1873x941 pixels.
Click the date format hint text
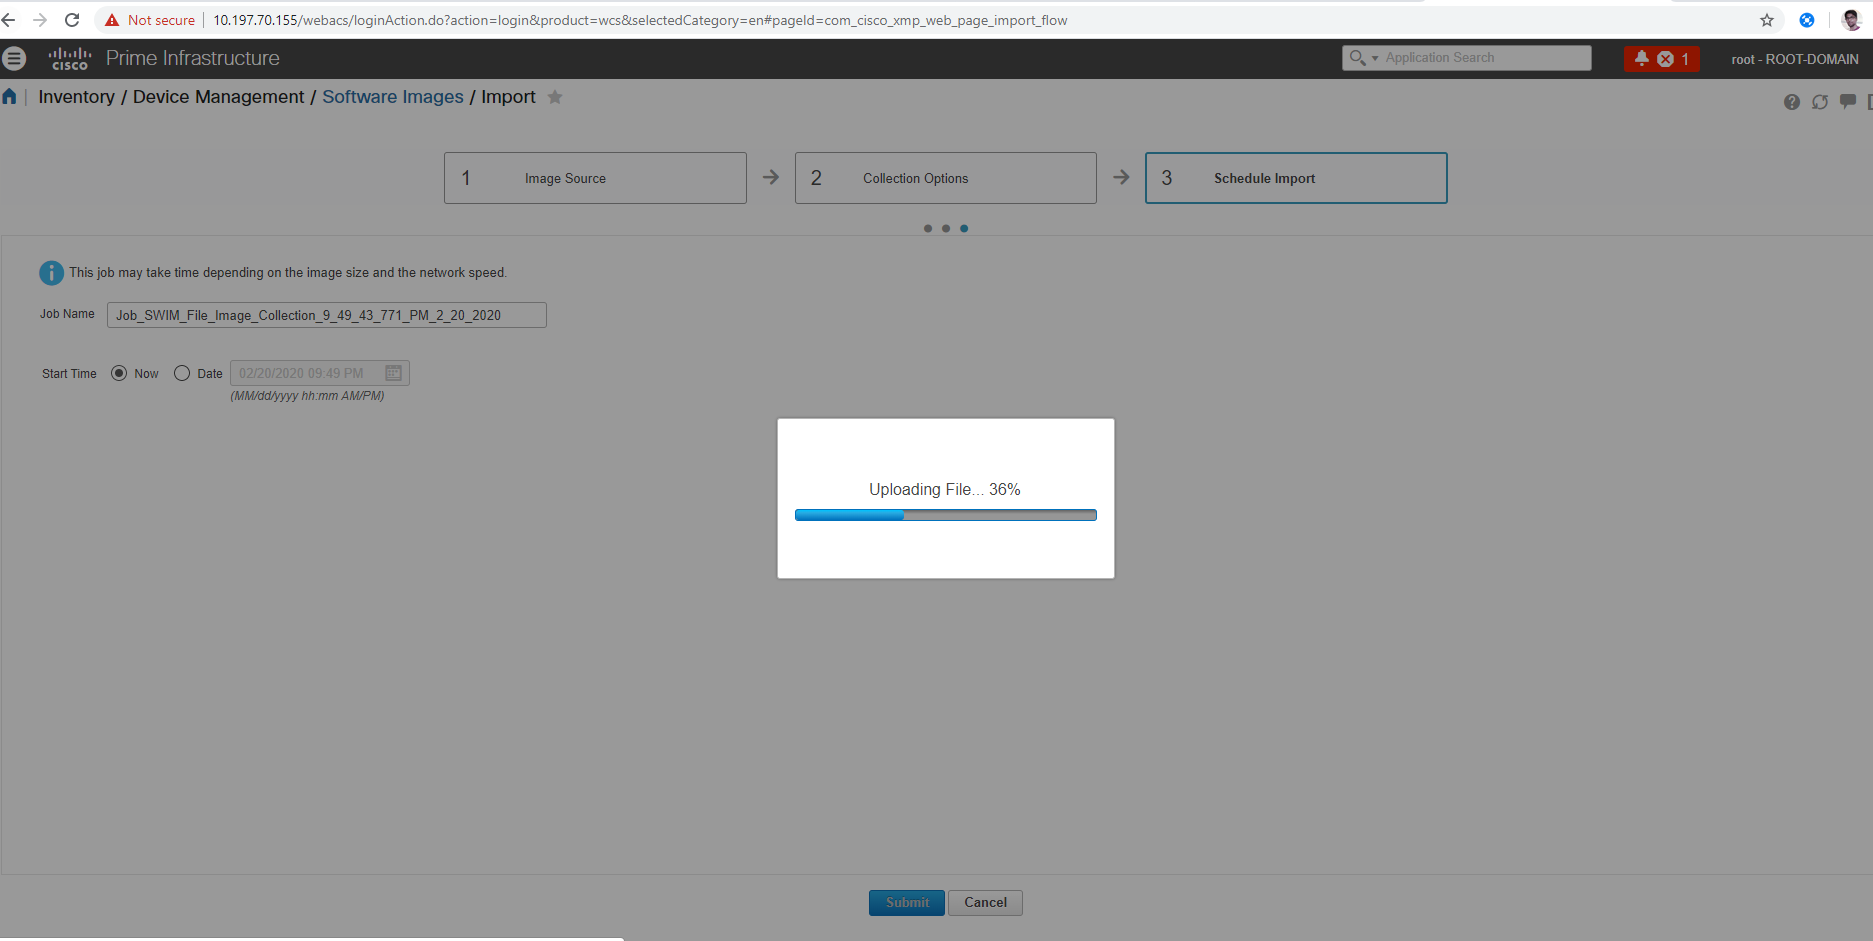point(307,396)
